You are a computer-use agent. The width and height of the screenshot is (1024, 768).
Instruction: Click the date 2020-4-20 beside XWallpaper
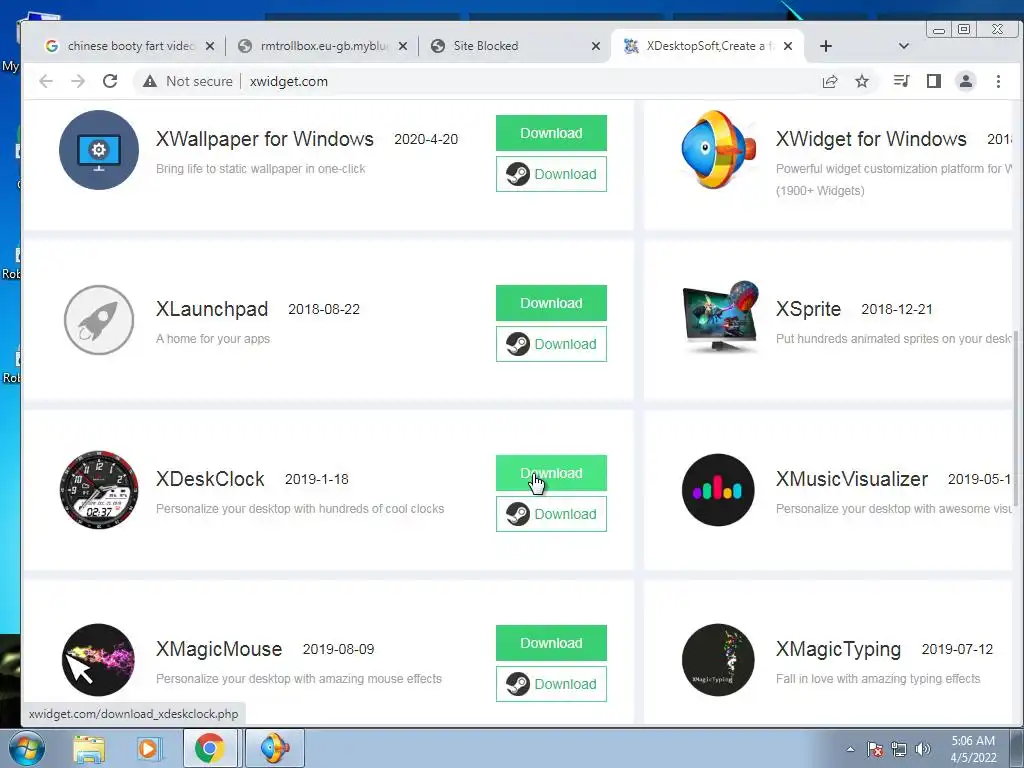[x=426, y=139]
